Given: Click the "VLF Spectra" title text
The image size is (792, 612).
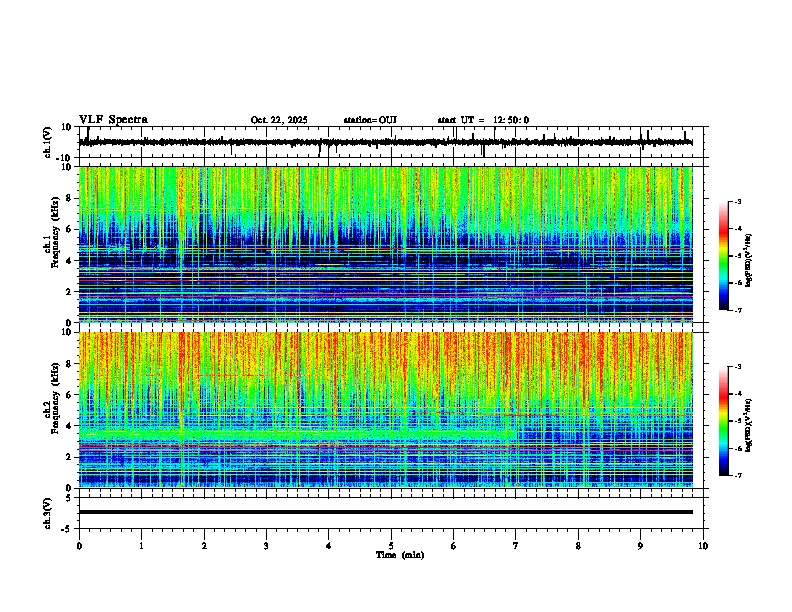Looking at the screenshot, I should pyautogui.click(x=113, y=120).
